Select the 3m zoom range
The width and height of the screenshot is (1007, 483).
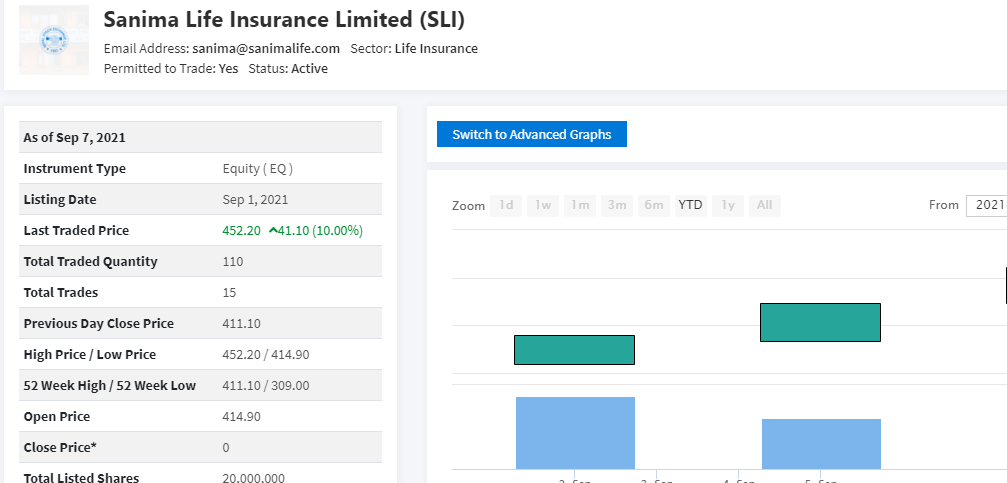(x=617, y=206)
